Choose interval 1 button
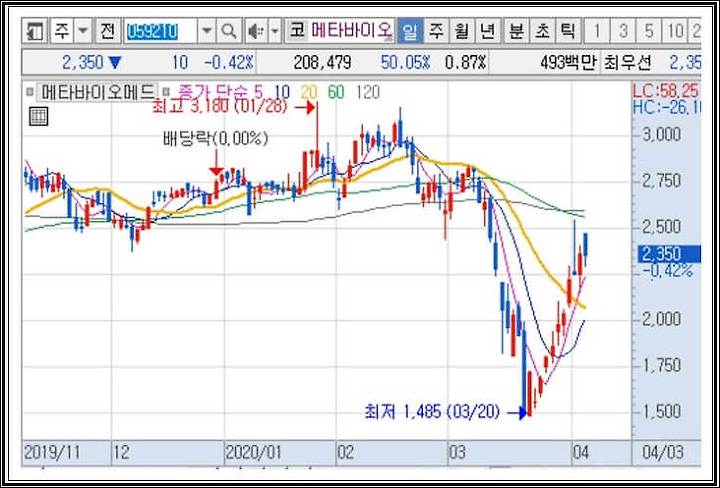This screenshot has width=720, height=488. click(x=597, y=32)
